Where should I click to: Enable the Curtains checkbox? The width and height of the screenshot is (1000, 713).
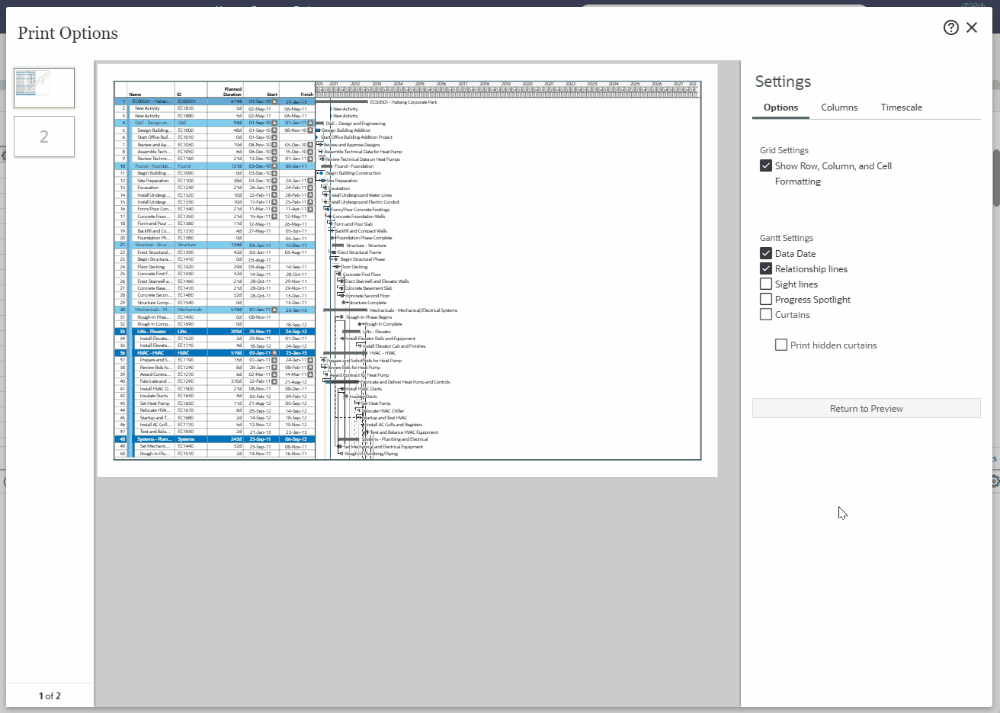766,314
